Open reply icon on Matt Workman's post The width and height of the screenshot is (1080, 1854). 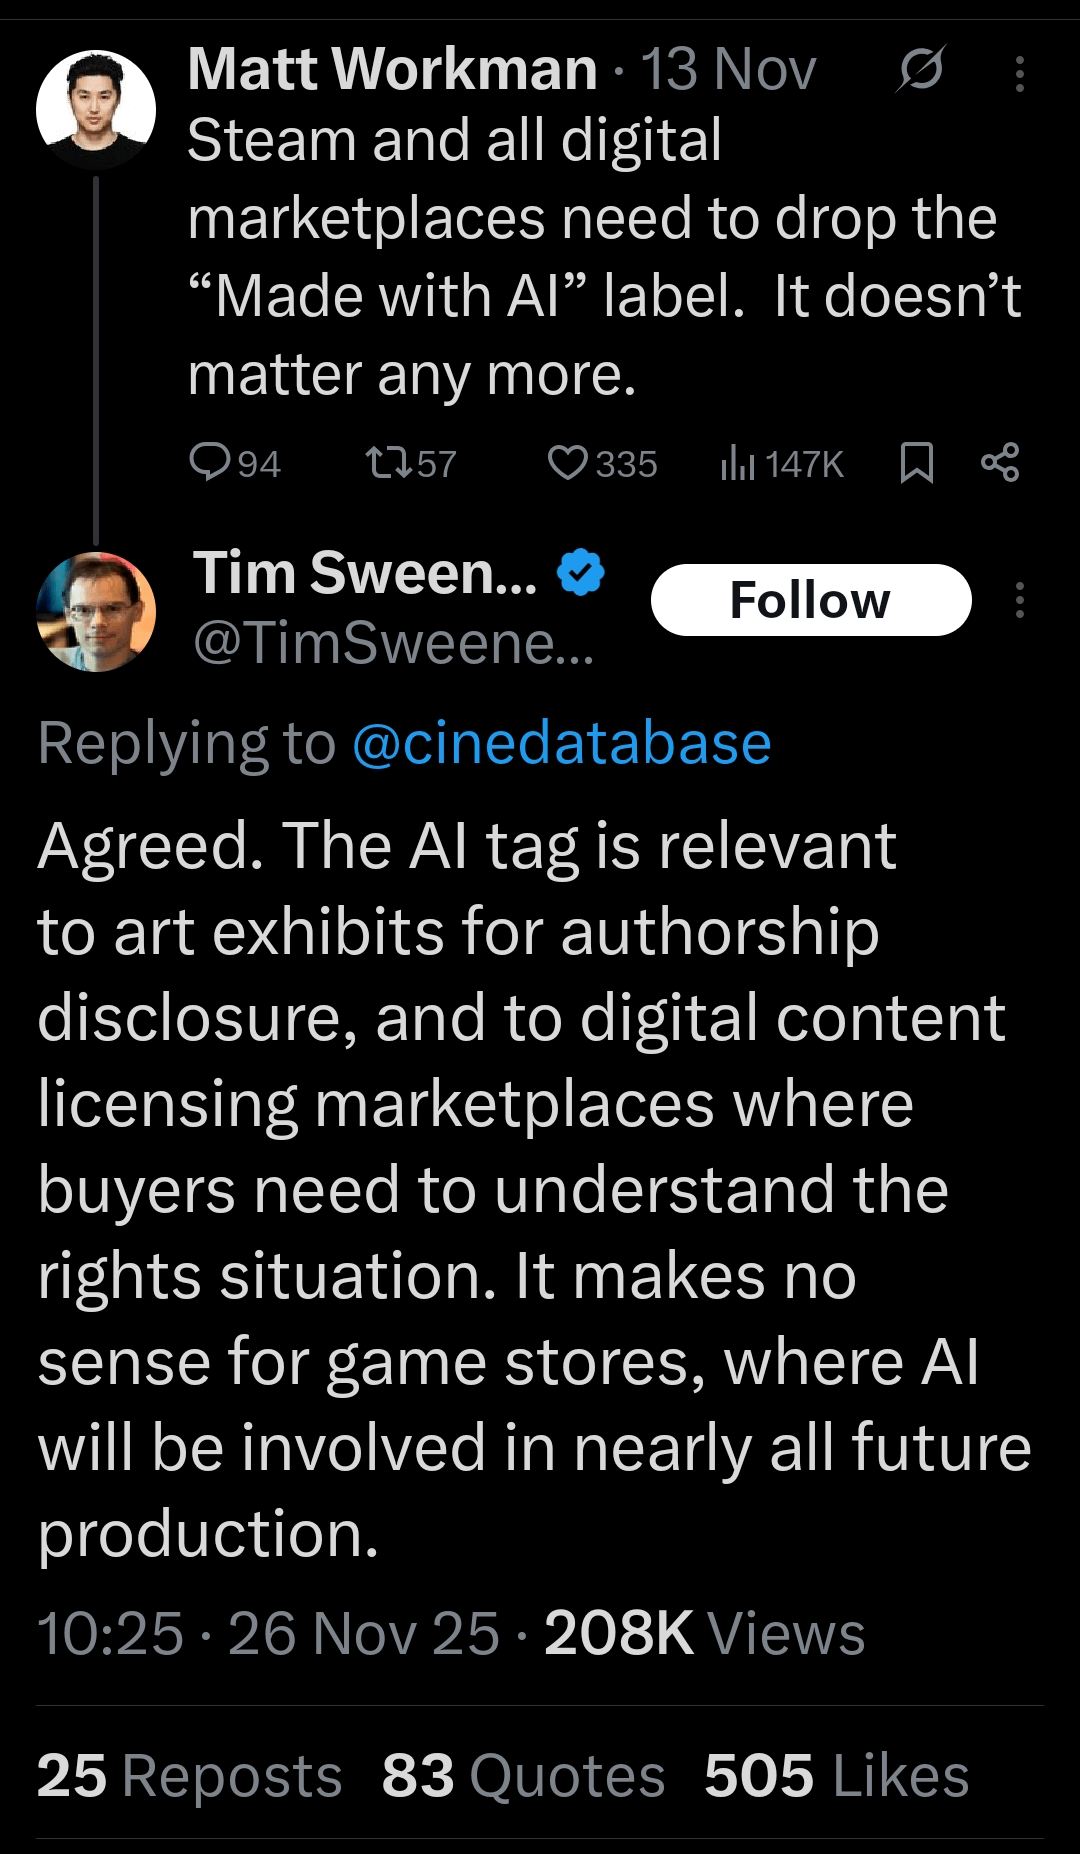pos(210,462)
